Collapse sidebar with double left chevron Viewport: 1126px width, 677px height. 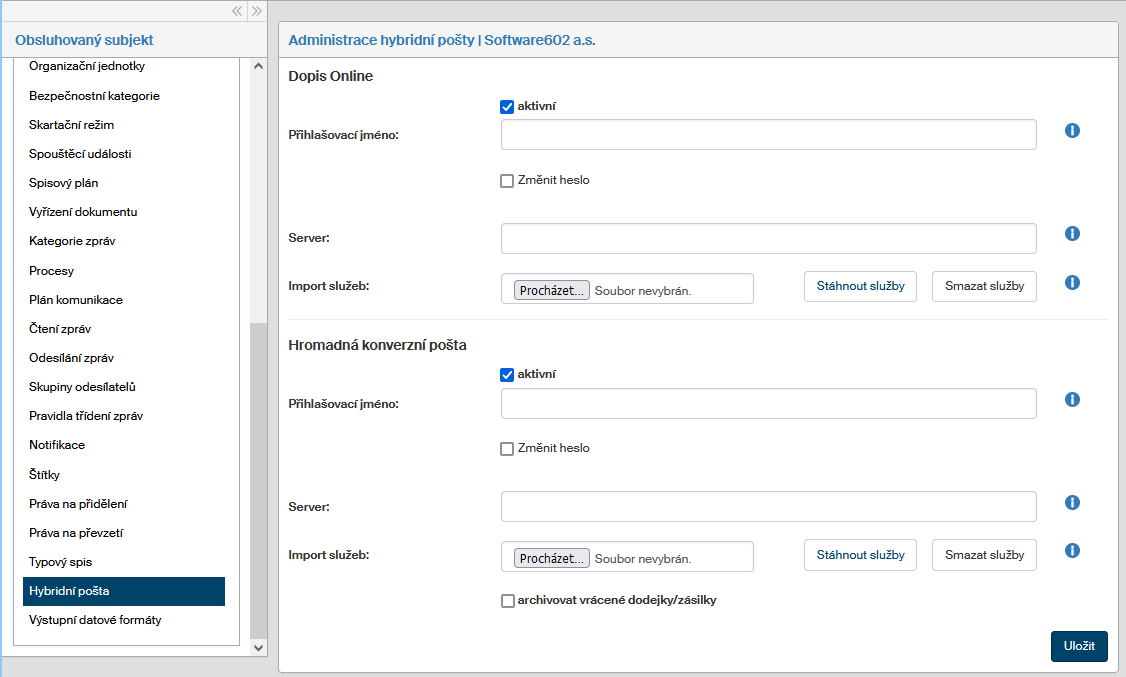237,11
